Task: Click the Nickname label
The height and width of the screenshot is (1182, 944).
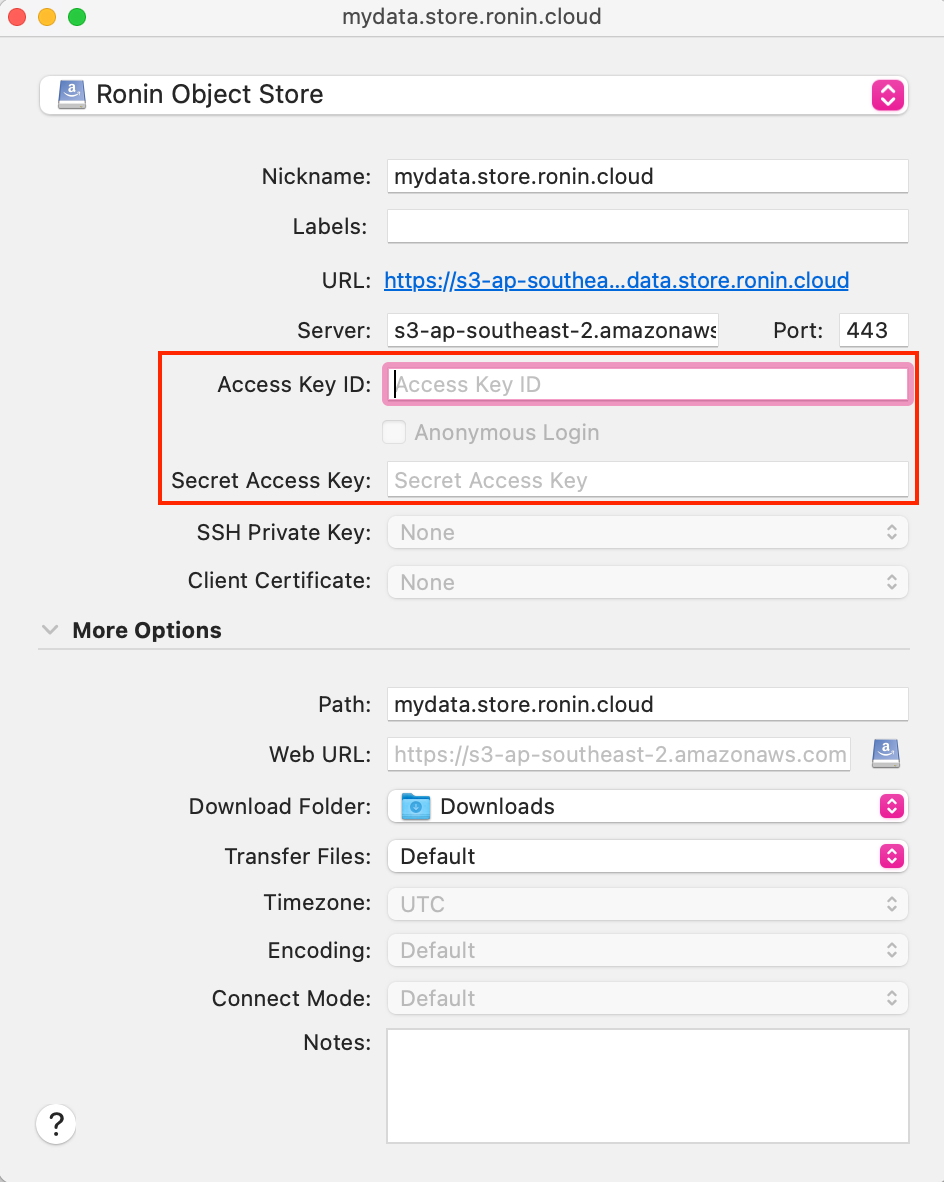Action: (316, 176)
